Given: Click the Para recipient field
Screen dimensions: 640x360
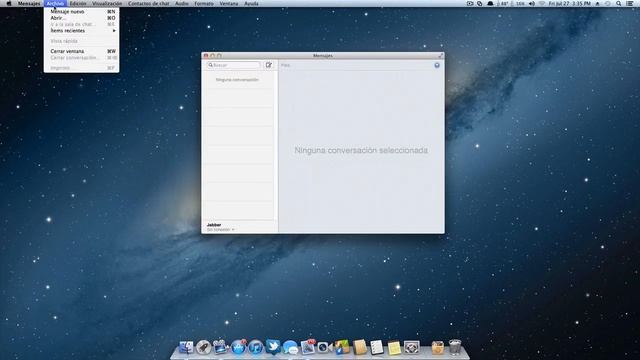Looking at the screenshot, I should tap(357, 65).
